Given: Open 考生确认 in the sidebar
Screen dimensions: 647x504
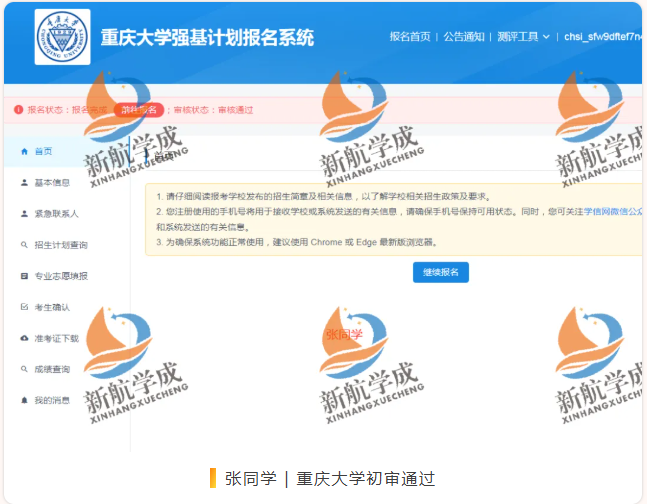Looking at the screenshot, I should [52, 307].
